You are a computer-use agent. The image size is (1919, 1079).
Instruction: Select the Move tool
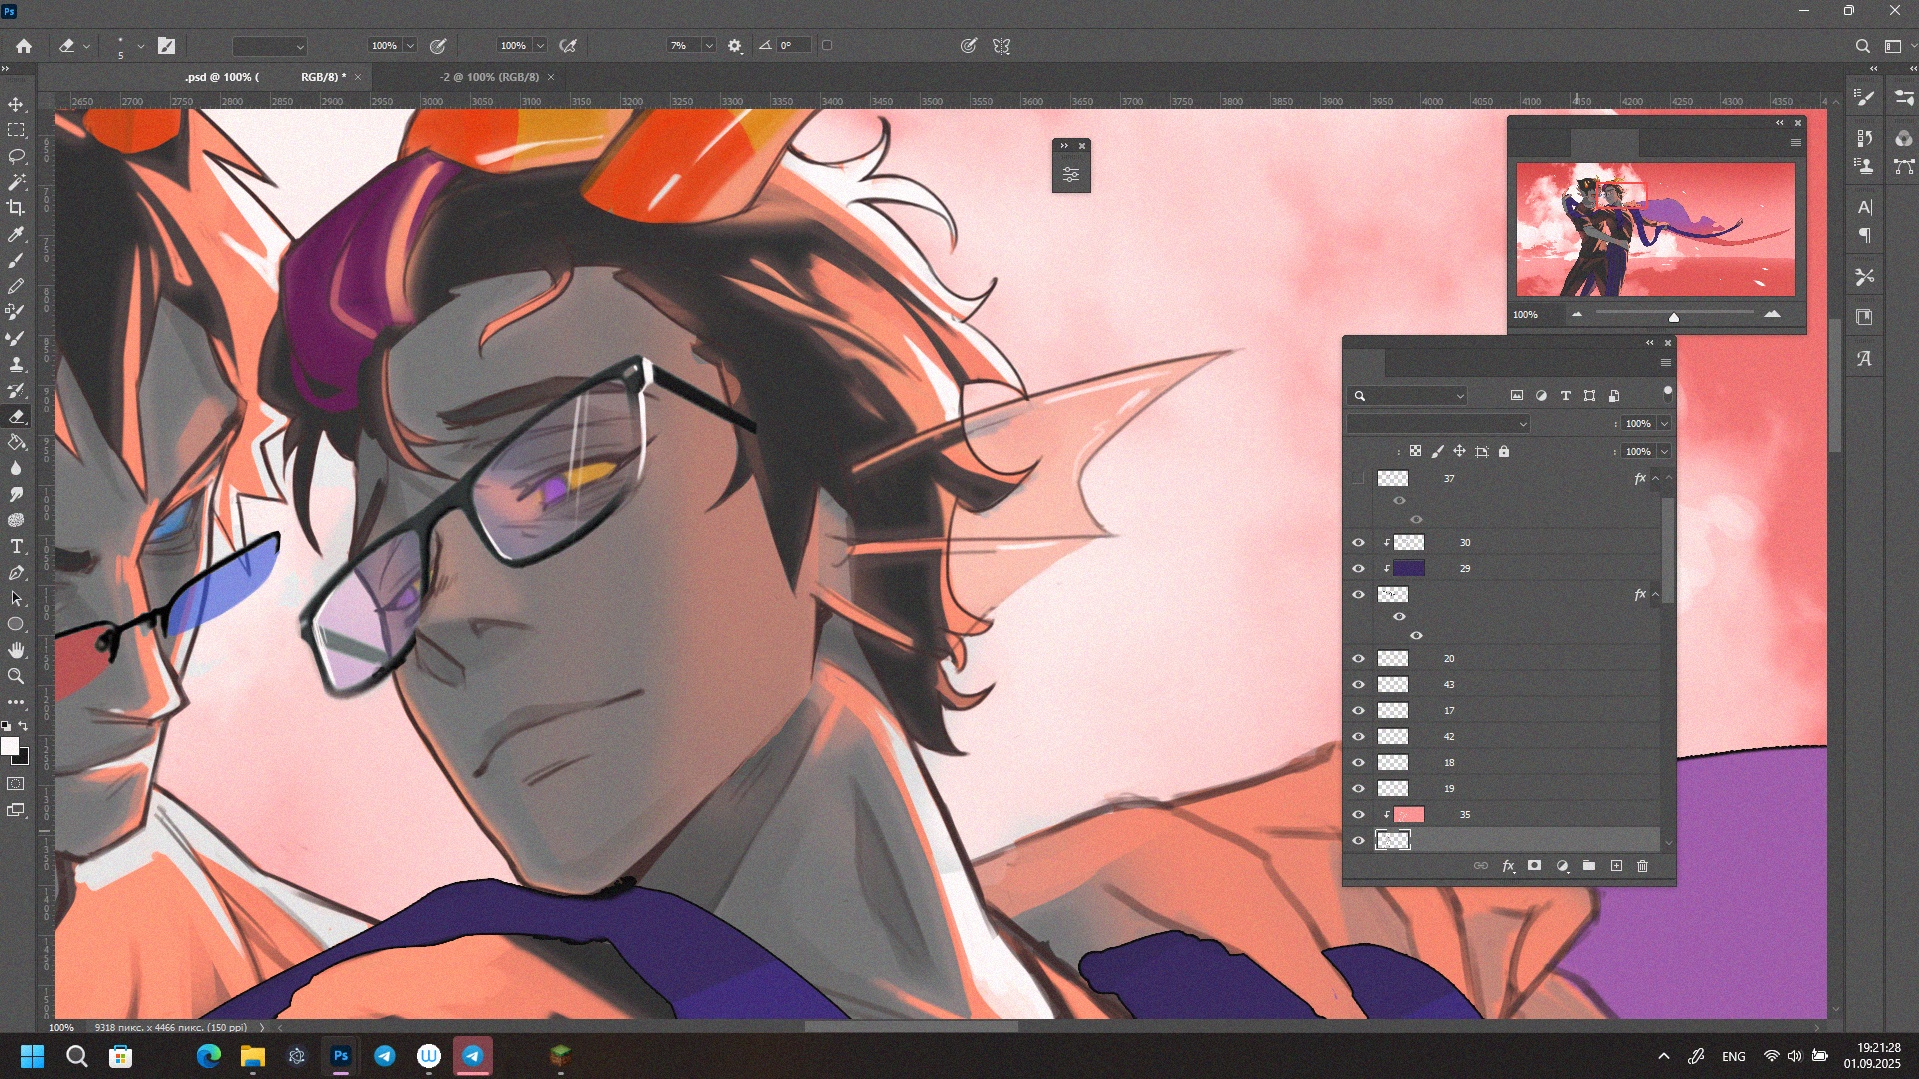tap(16, 105)
